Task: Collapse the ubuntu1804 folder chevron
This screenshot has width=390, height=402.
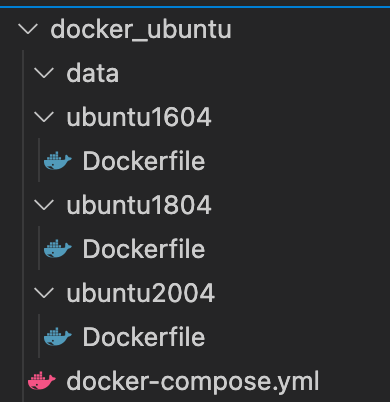Action: click(44, 205)
